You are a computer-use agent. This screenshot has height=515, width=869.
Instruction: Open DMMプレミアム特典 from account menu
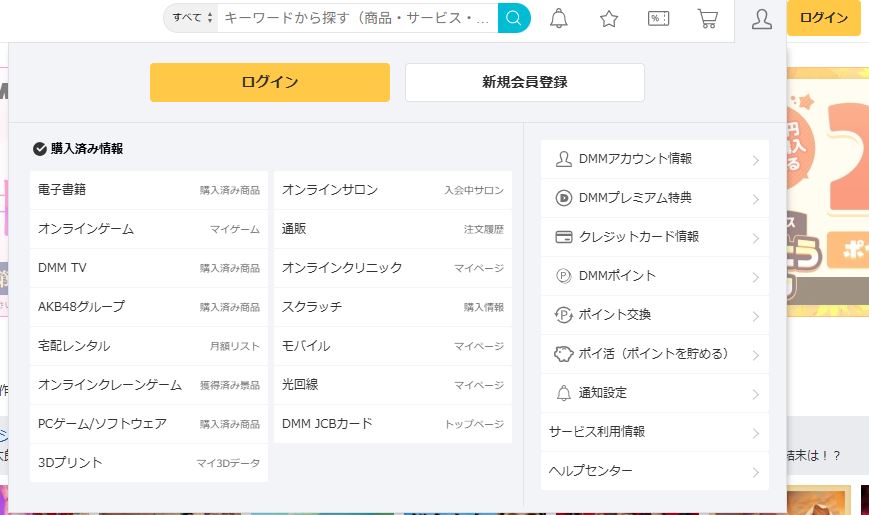(x=654, y=198)
